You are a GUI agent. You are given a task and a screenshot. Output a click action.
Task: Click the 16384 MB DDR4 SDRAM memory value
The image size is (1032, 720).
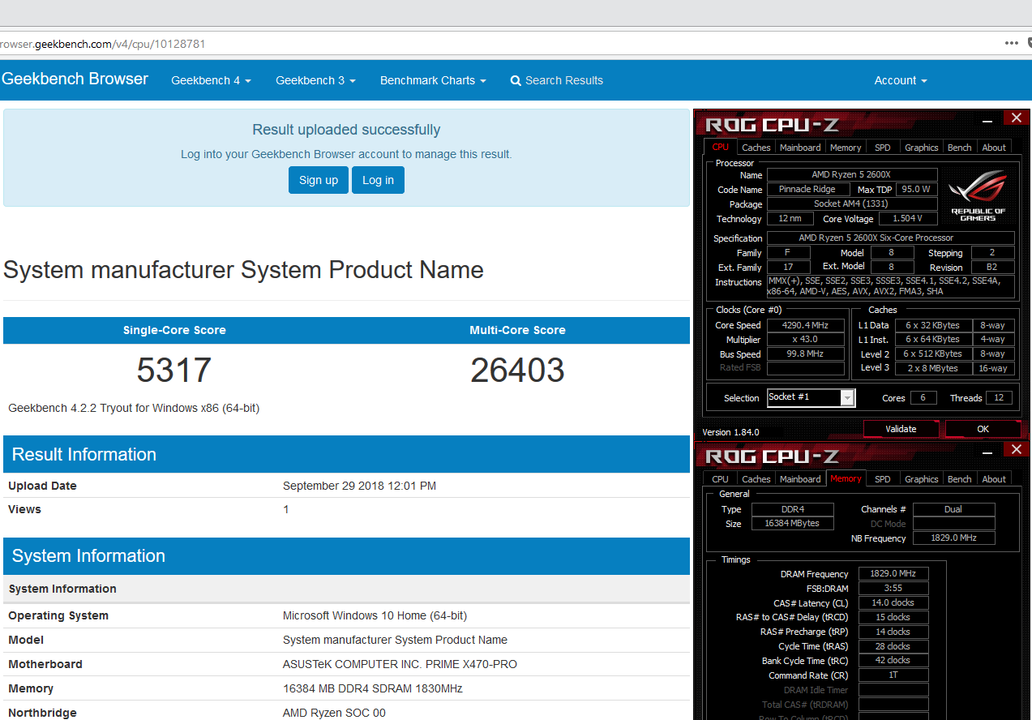click(x=373, y=688)
